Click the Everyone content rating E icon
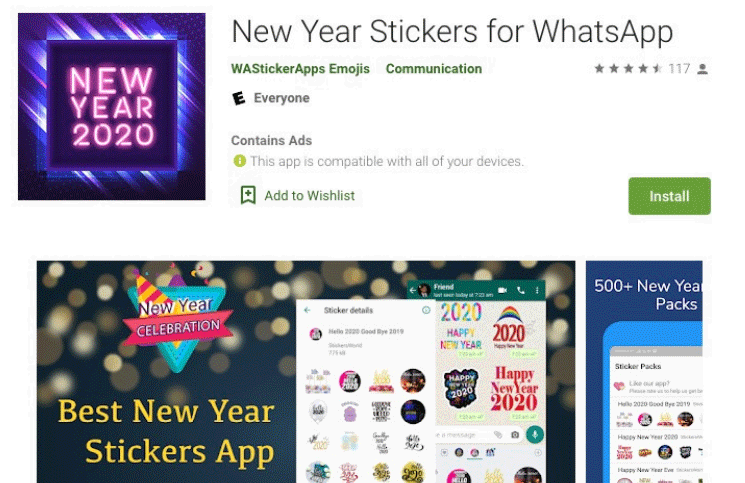Viewport: 745px width, 483px height. coord(239,98)
